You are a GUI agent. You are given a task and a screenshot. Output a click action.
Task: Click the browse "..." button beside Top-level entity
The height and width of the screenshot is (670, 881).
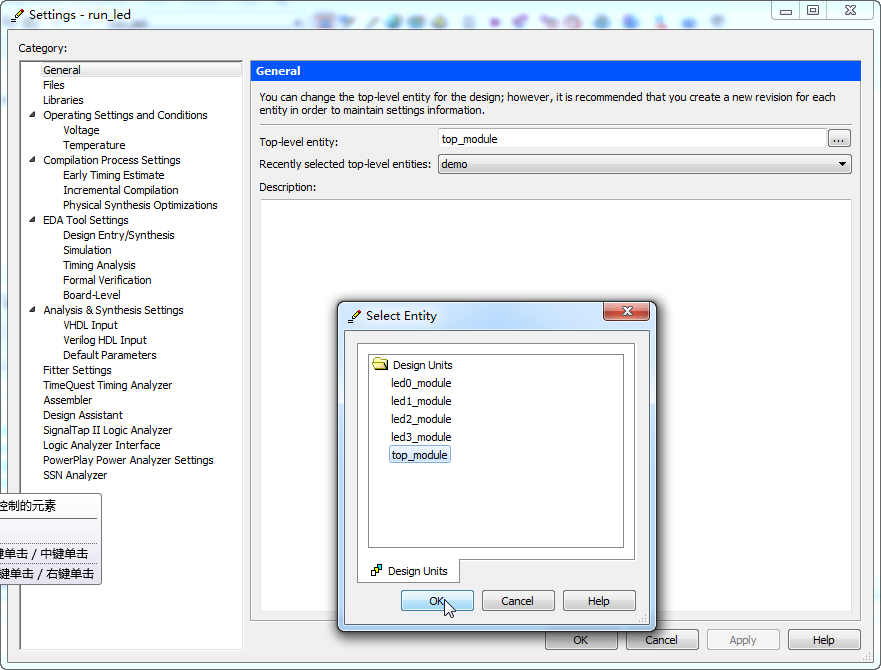coord(839,138)
